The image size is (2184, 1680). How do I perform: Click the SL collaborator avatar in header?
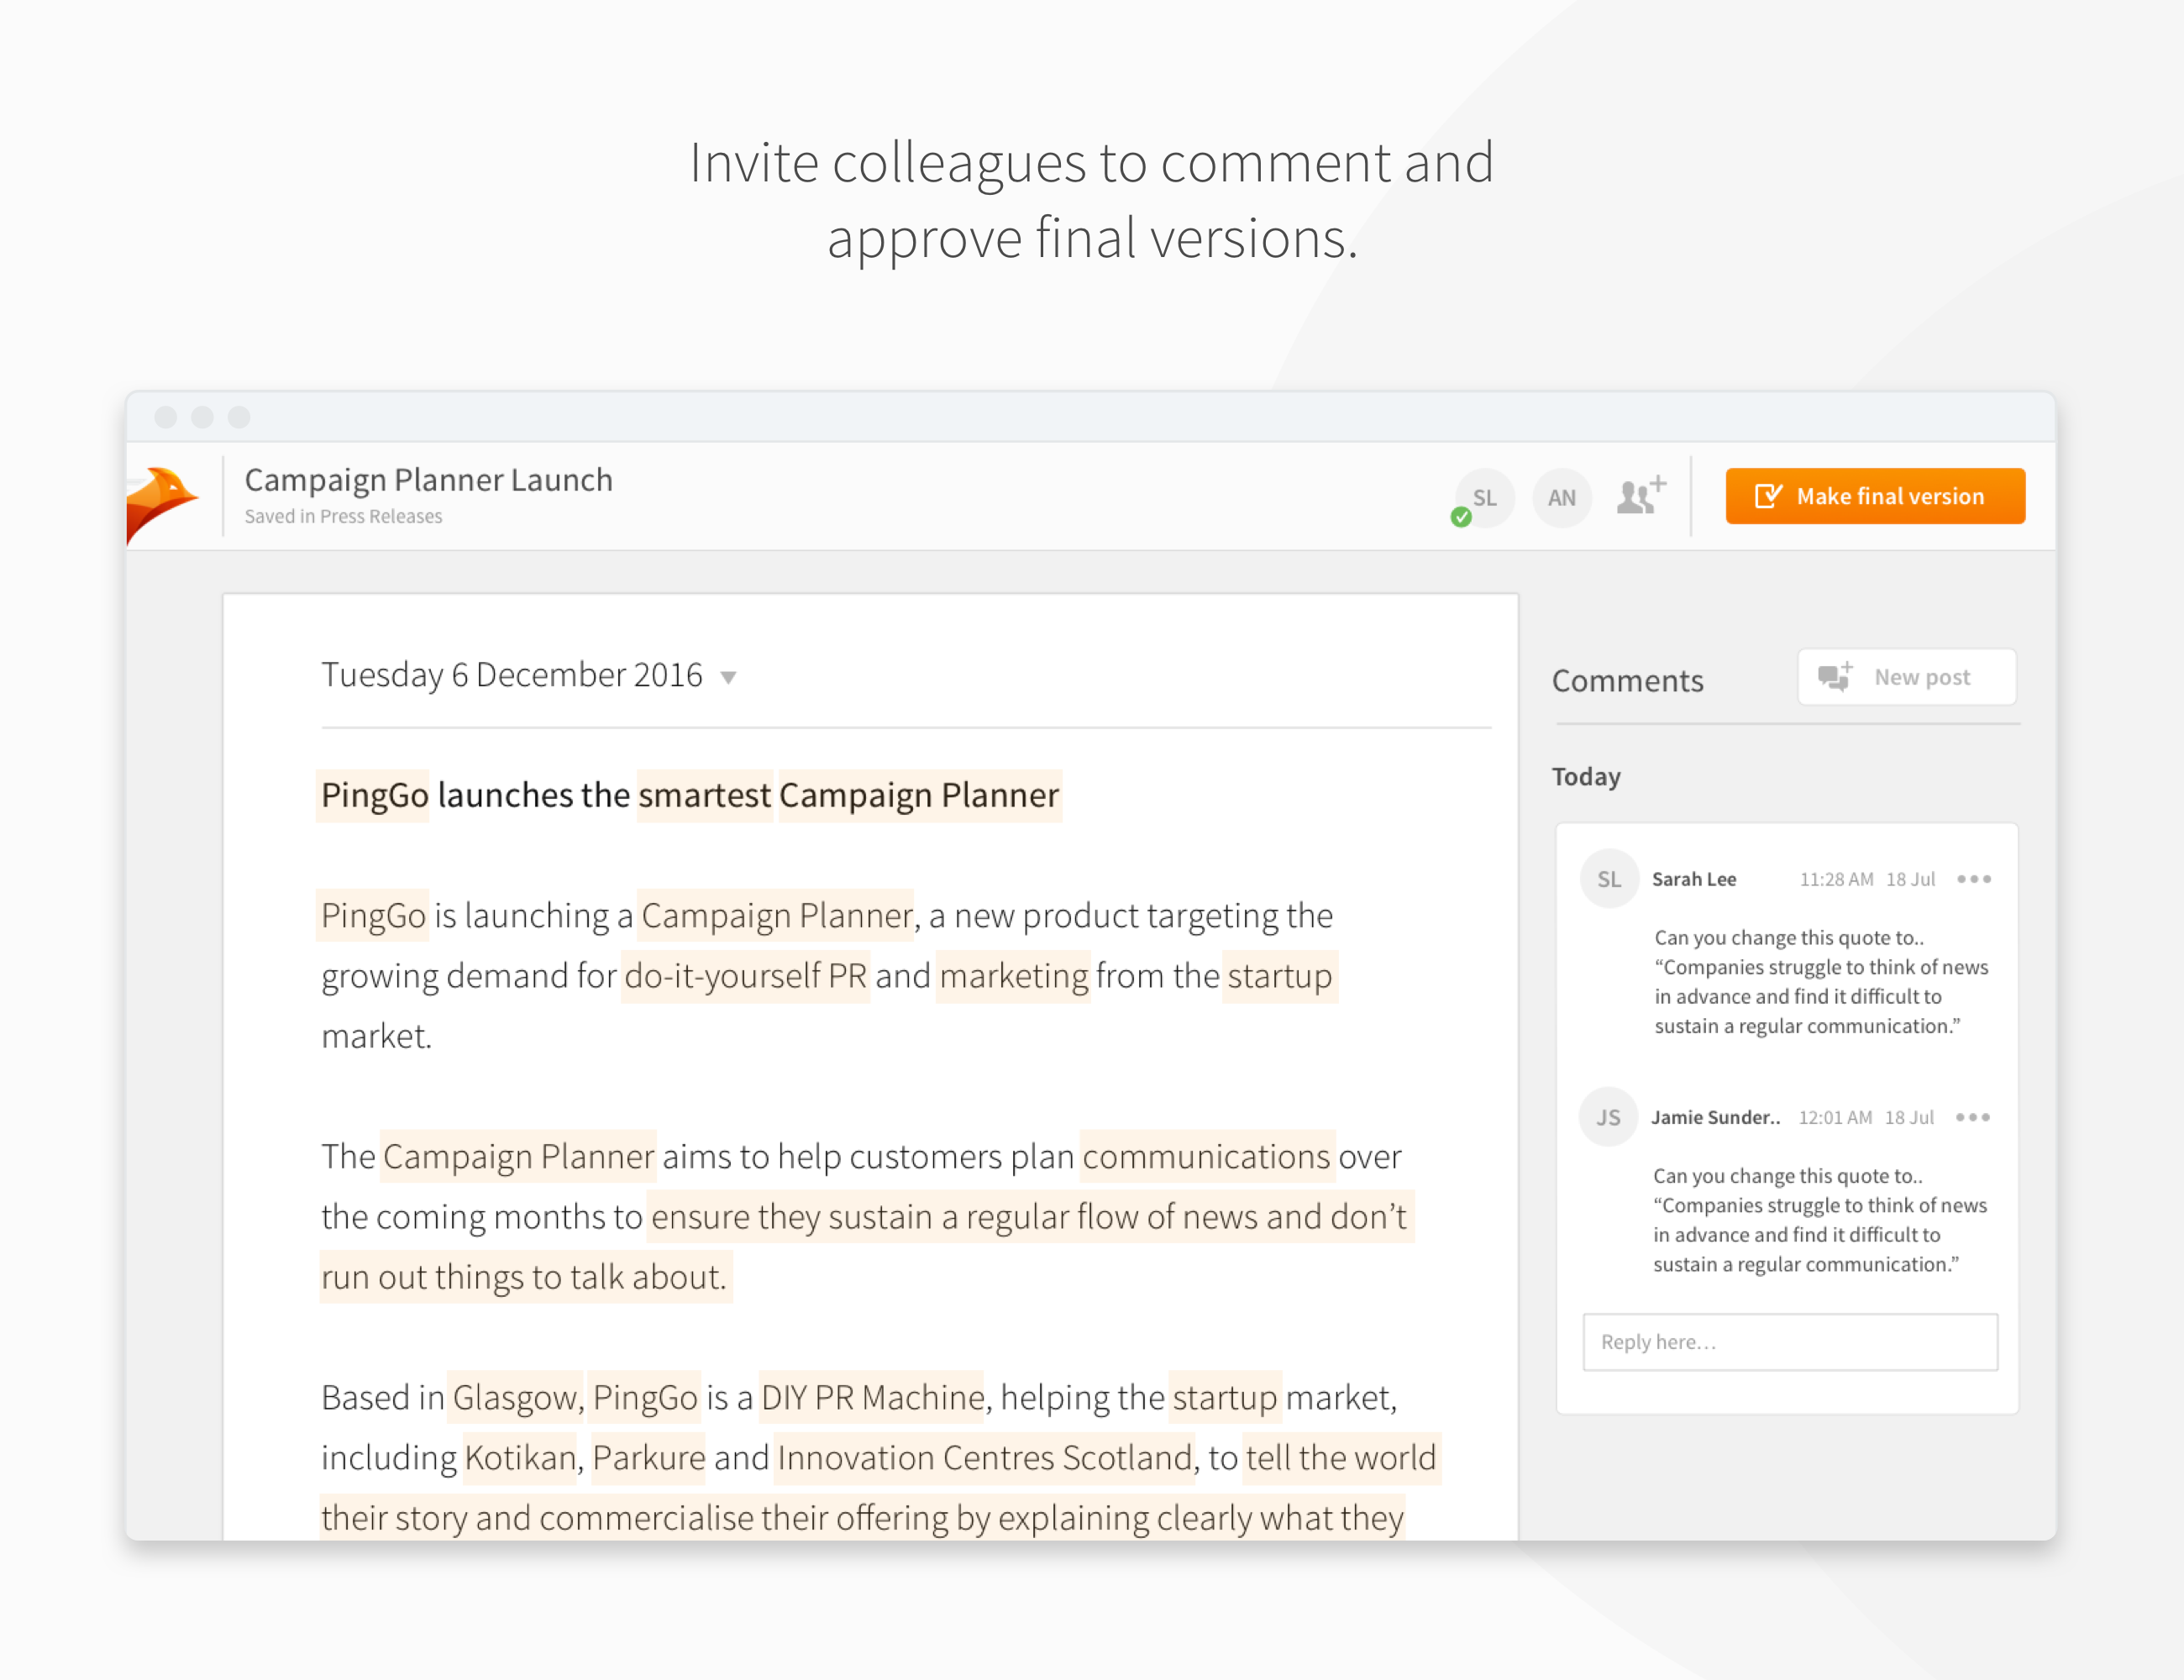click(x=1485, y=498)
